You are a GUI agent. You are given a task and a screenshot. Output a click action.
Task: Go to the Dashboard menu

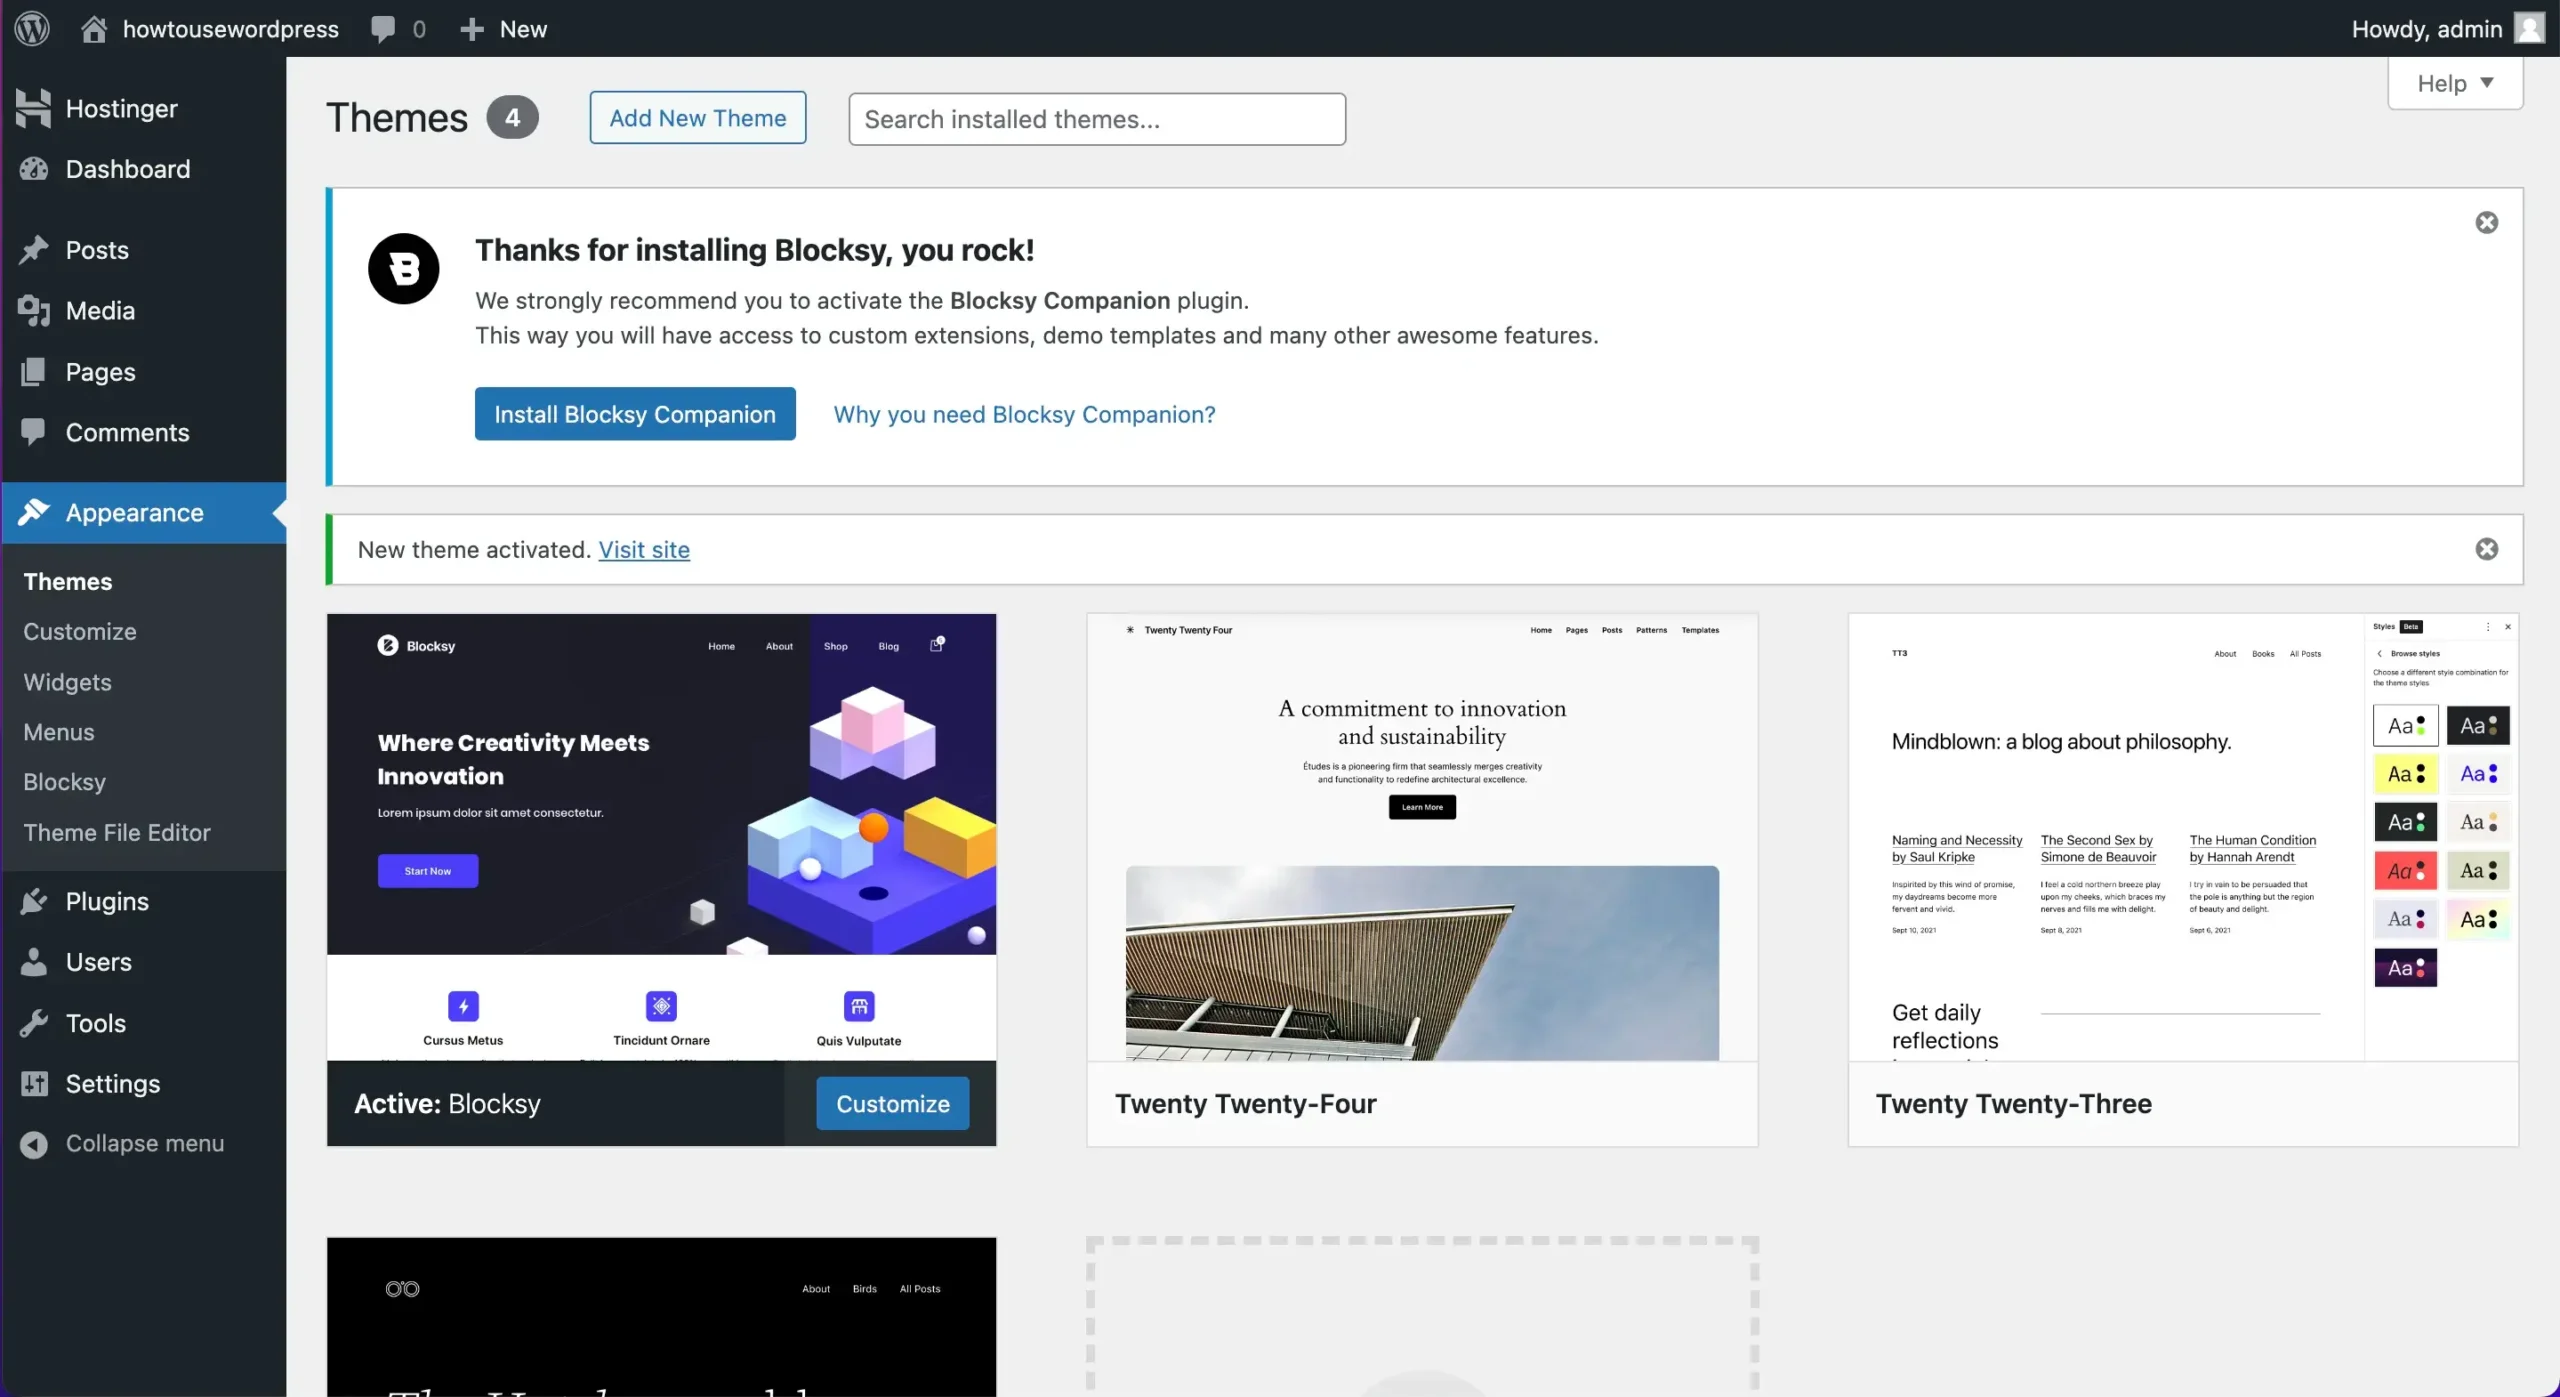click(x=144, y=169)
